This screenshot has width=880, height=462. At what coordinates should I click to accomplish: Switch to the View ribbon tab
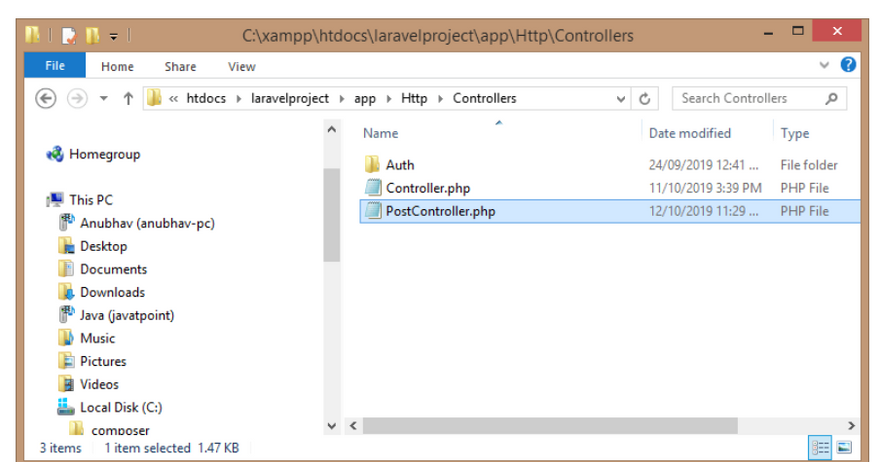(241, 67)
